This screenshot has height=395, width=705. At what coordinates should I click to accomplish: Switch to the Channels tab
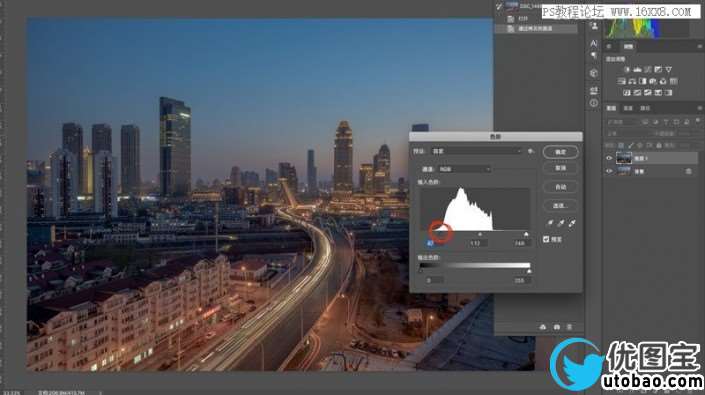[628, 108]
